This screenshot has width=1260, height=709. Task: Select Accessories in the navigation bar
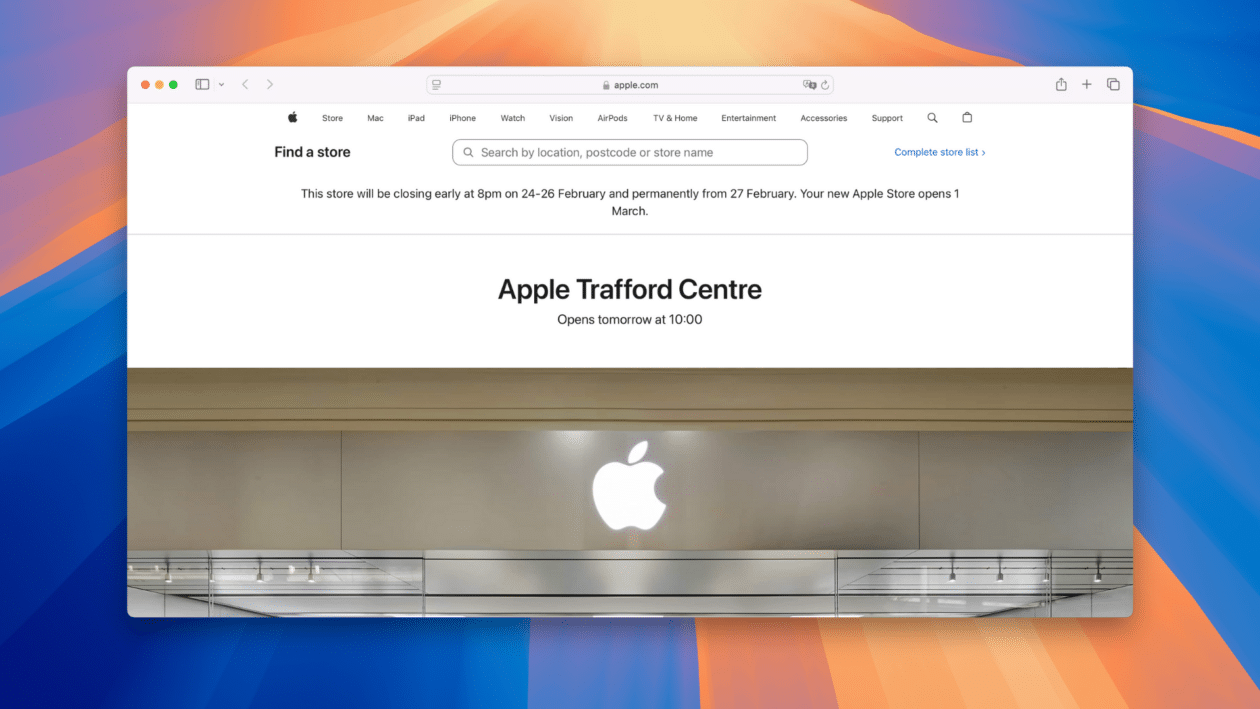[x=824, y=118]
